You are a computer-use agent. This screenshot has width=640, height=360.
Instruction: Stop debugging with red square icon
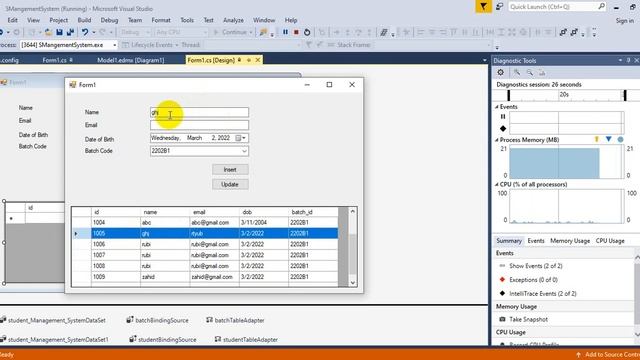(x=296, y=32)
